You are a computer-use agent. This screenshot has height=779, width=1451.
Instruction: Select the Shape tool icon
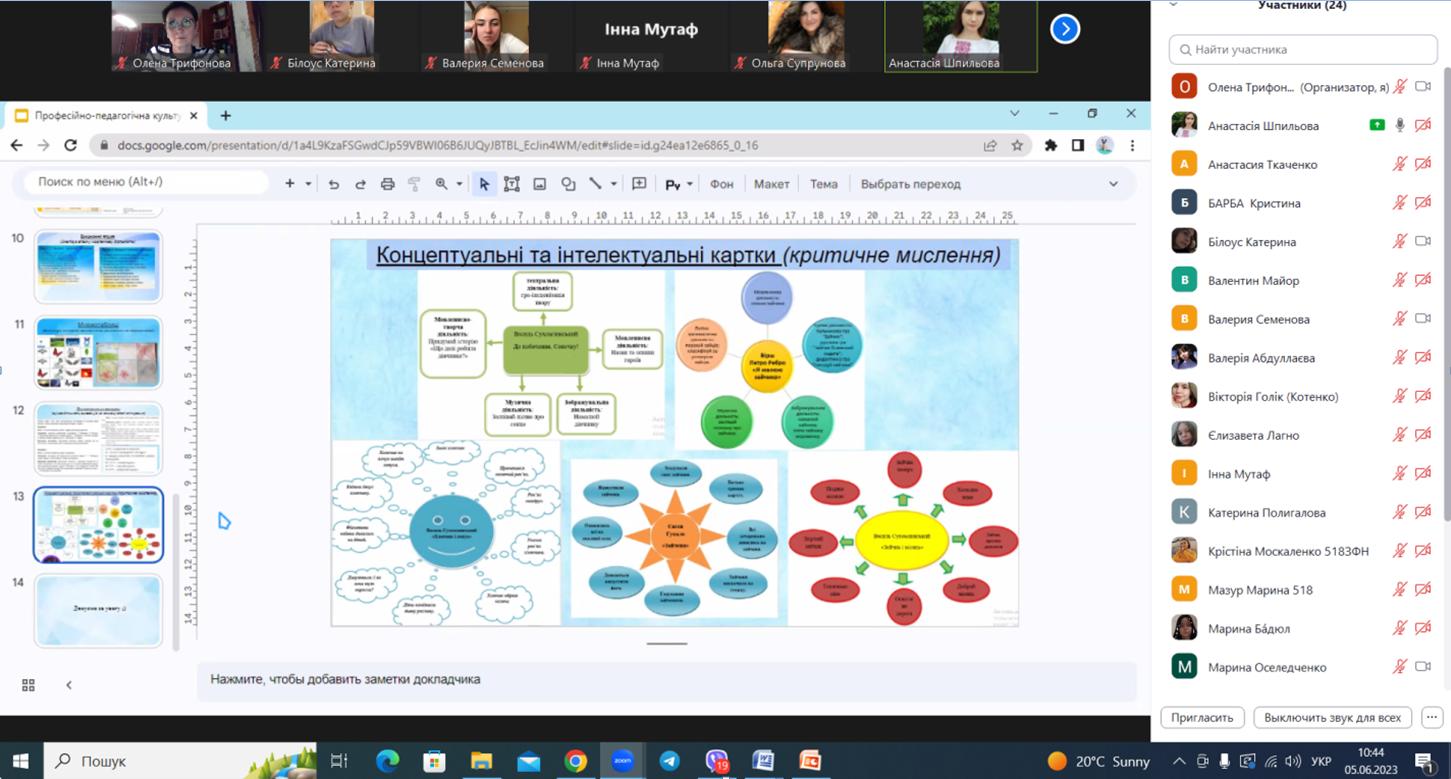click(x=568, y=184)
